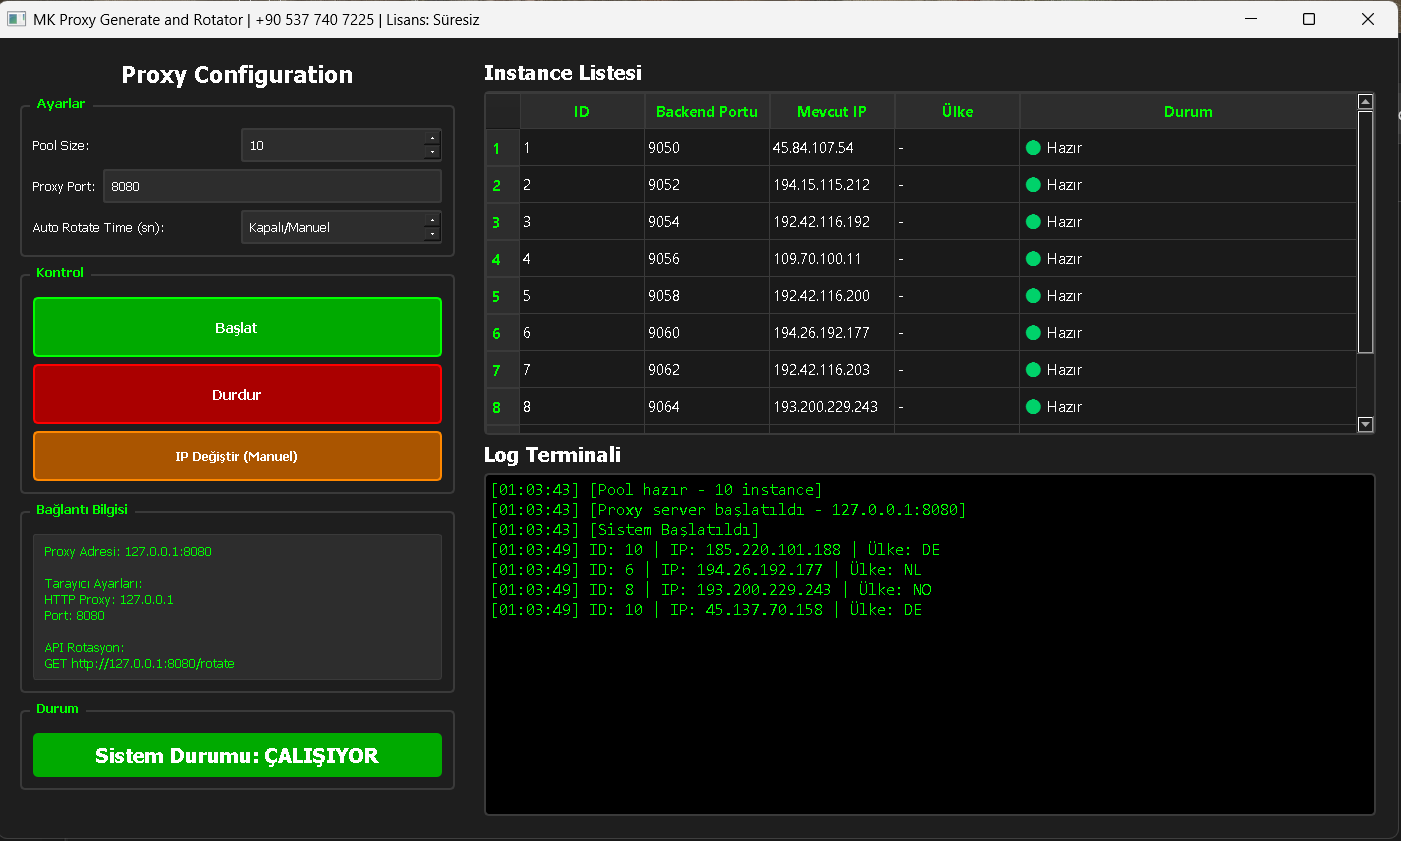Click Hazır status text in port 9056 row

pyautogui.click(x=1064, y=259)
